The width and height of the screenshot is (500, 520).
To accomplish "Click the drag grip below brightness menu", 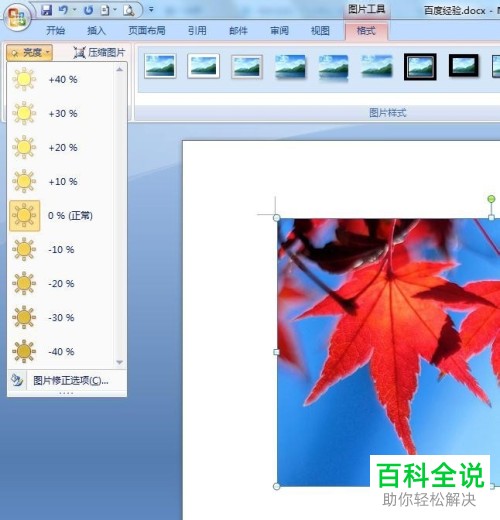I will pyautogui.click(x=67, y=393).
